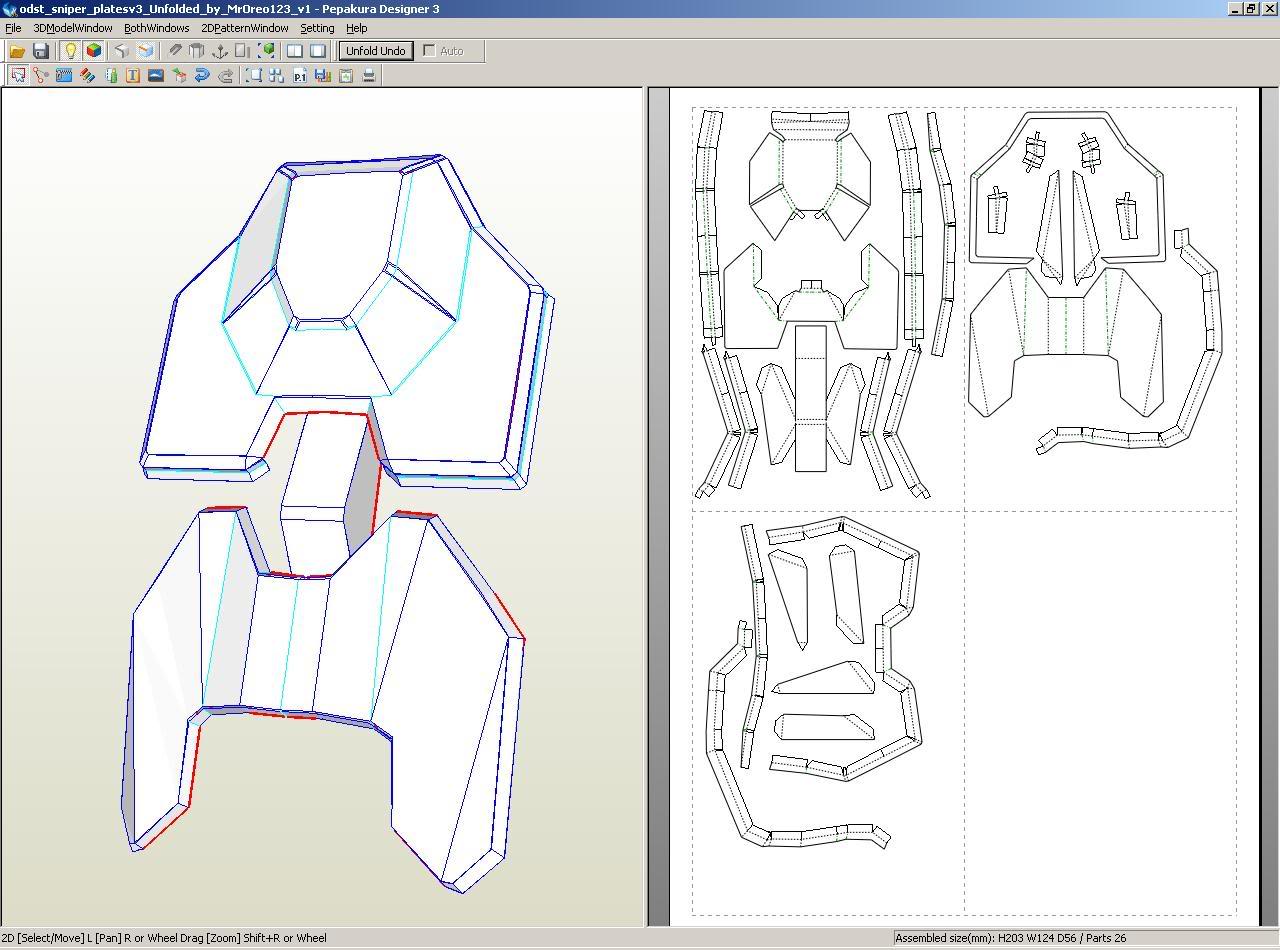Click the blue flap editing tool icon
The height and width of the screenshot is (950, 1280).
click(x=64, y=75)
